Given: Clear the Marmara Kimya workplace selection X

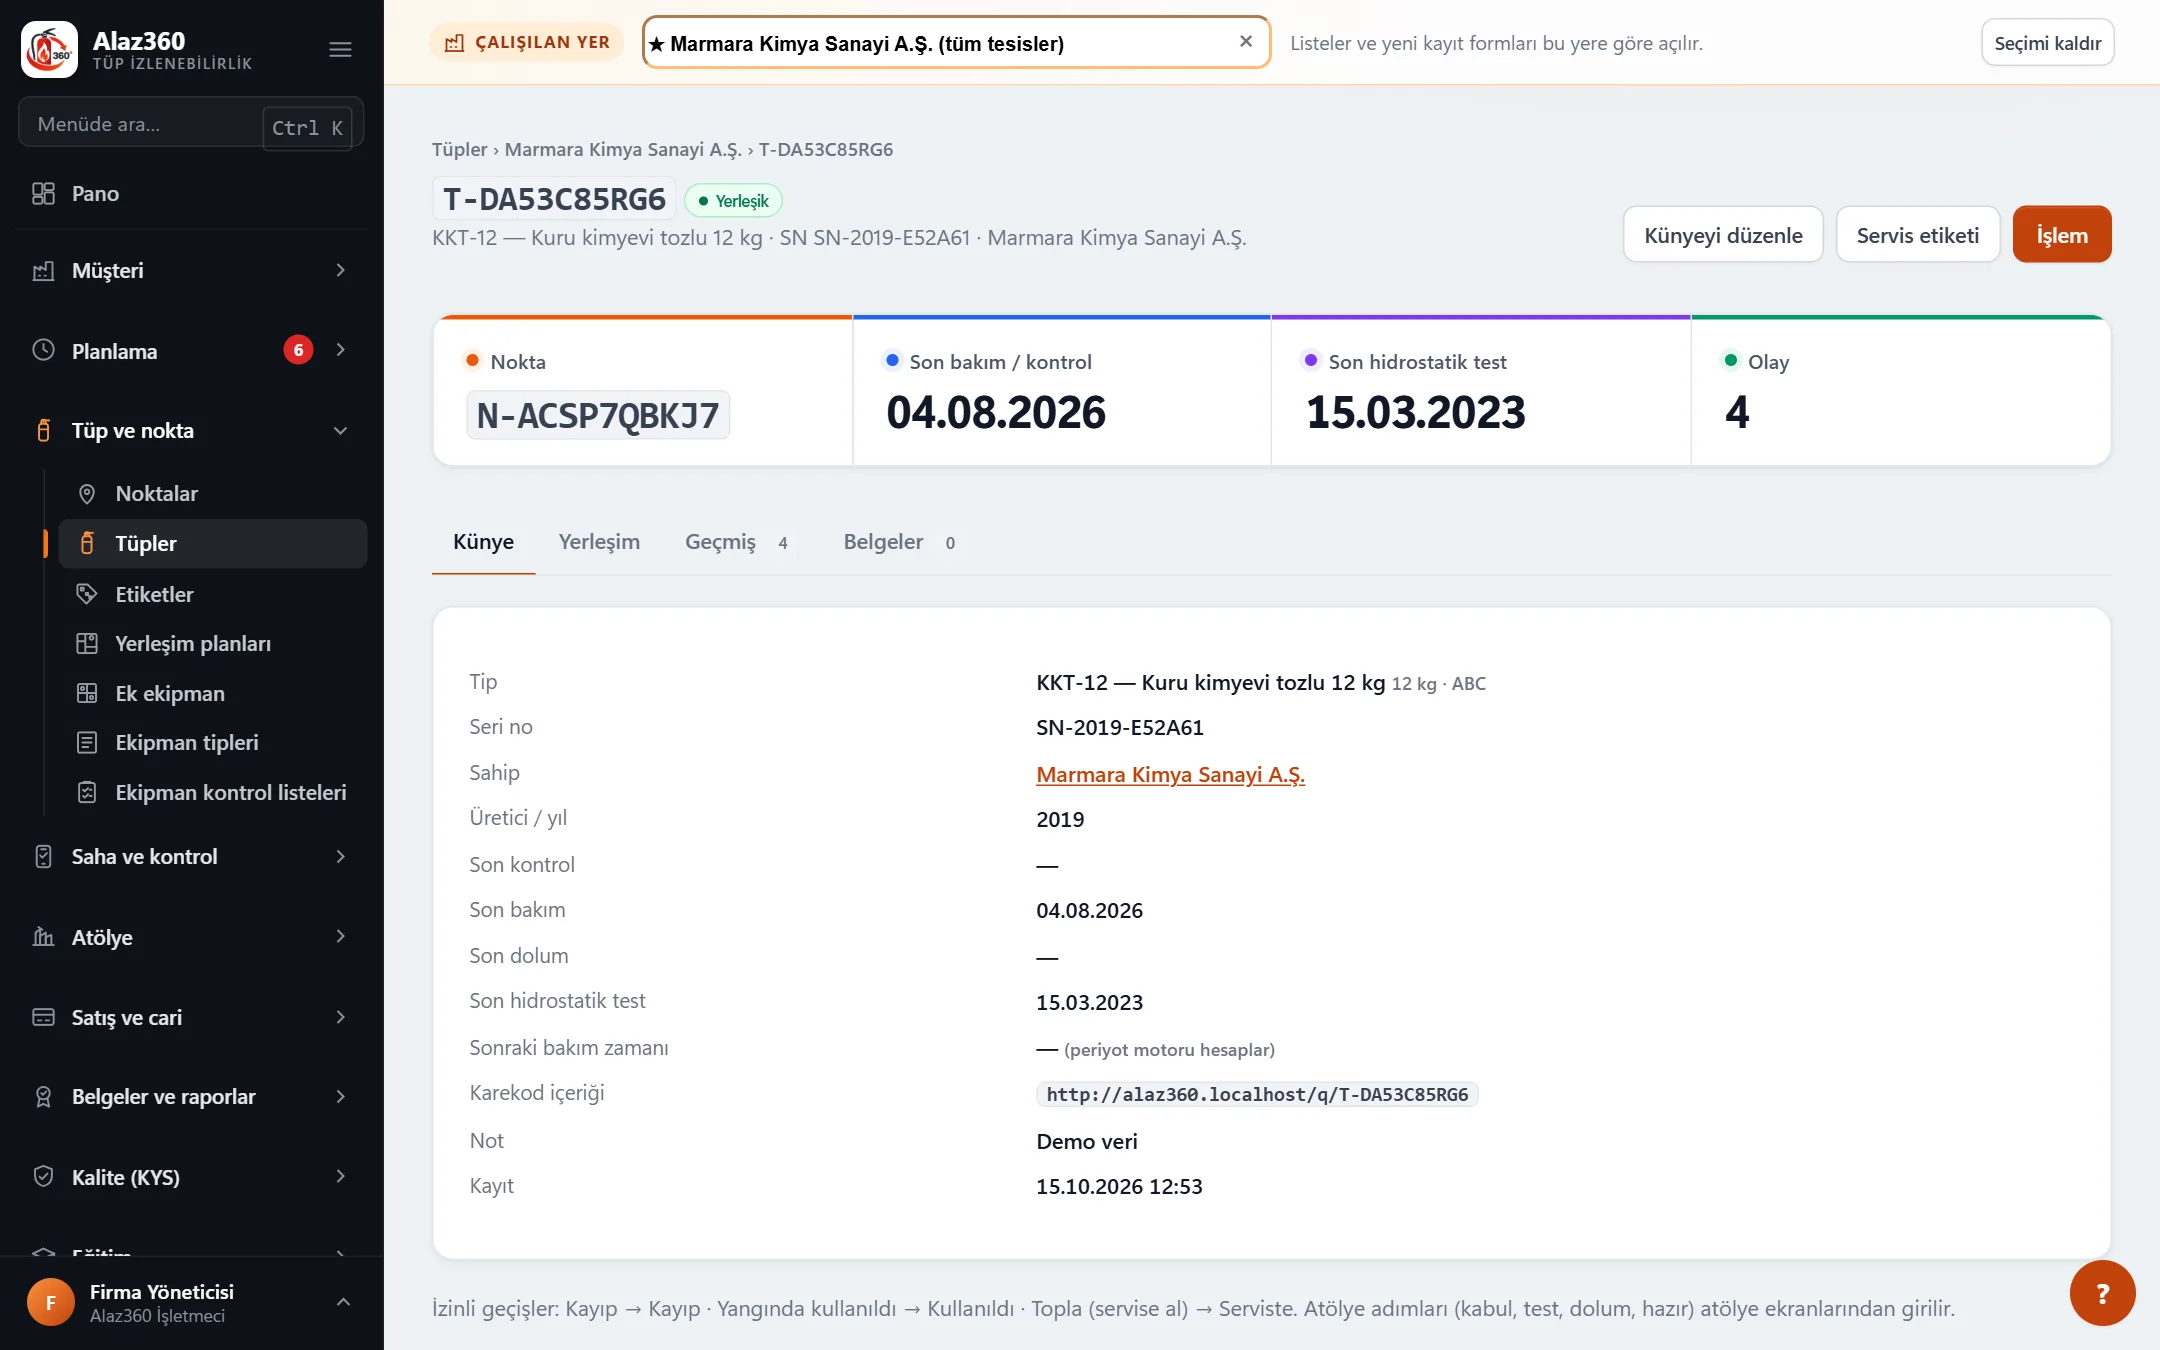Looking at the screenshot, I should pyautogui.click(x=1246, y=42).
